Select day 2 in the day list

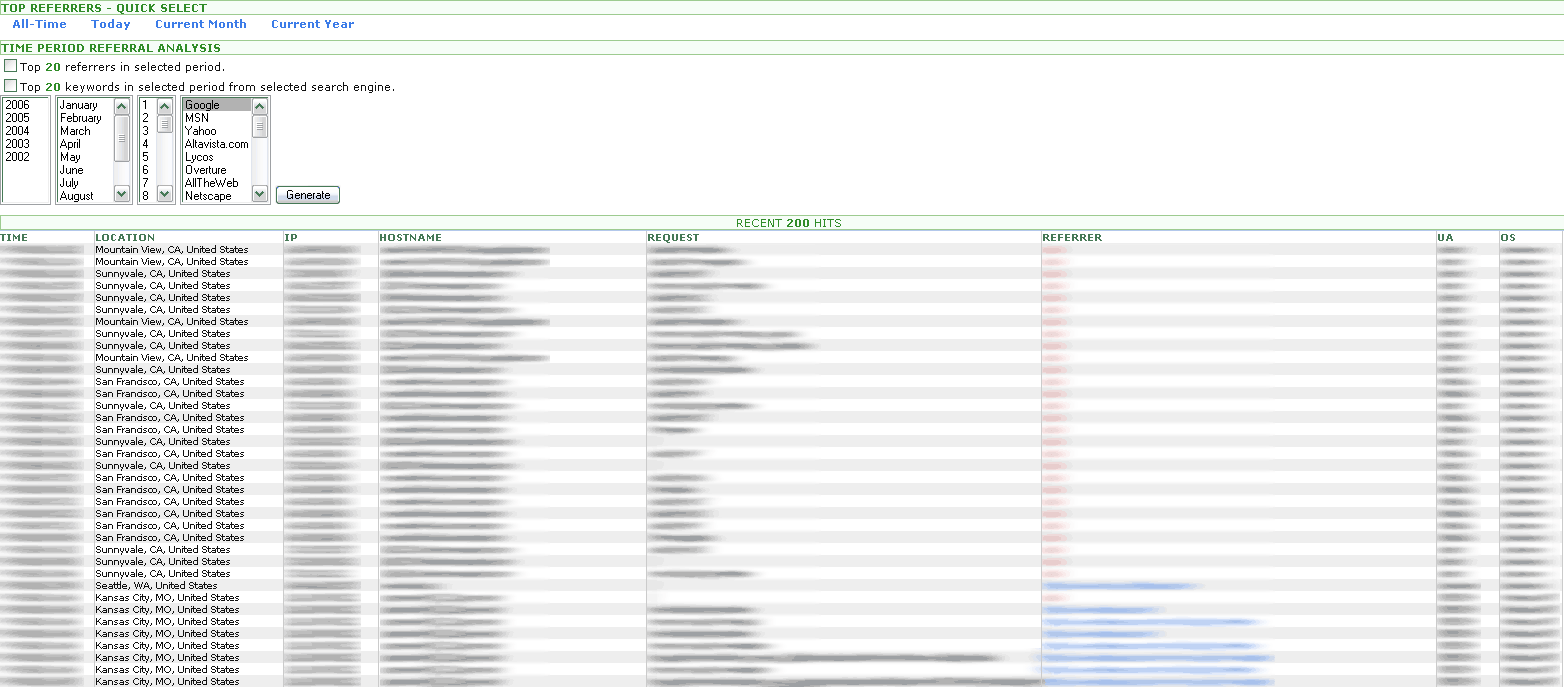tap(148, 118)
